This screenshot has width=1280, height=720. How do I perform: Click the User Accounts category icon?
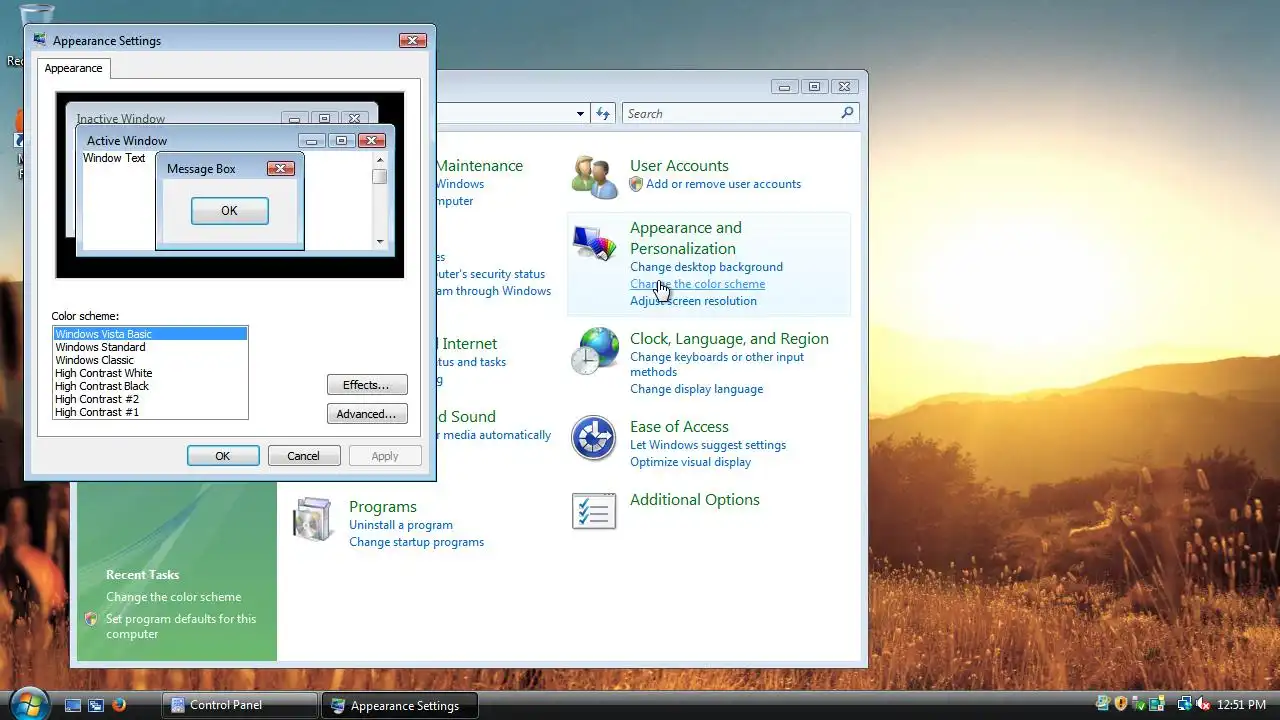[594, 177]
